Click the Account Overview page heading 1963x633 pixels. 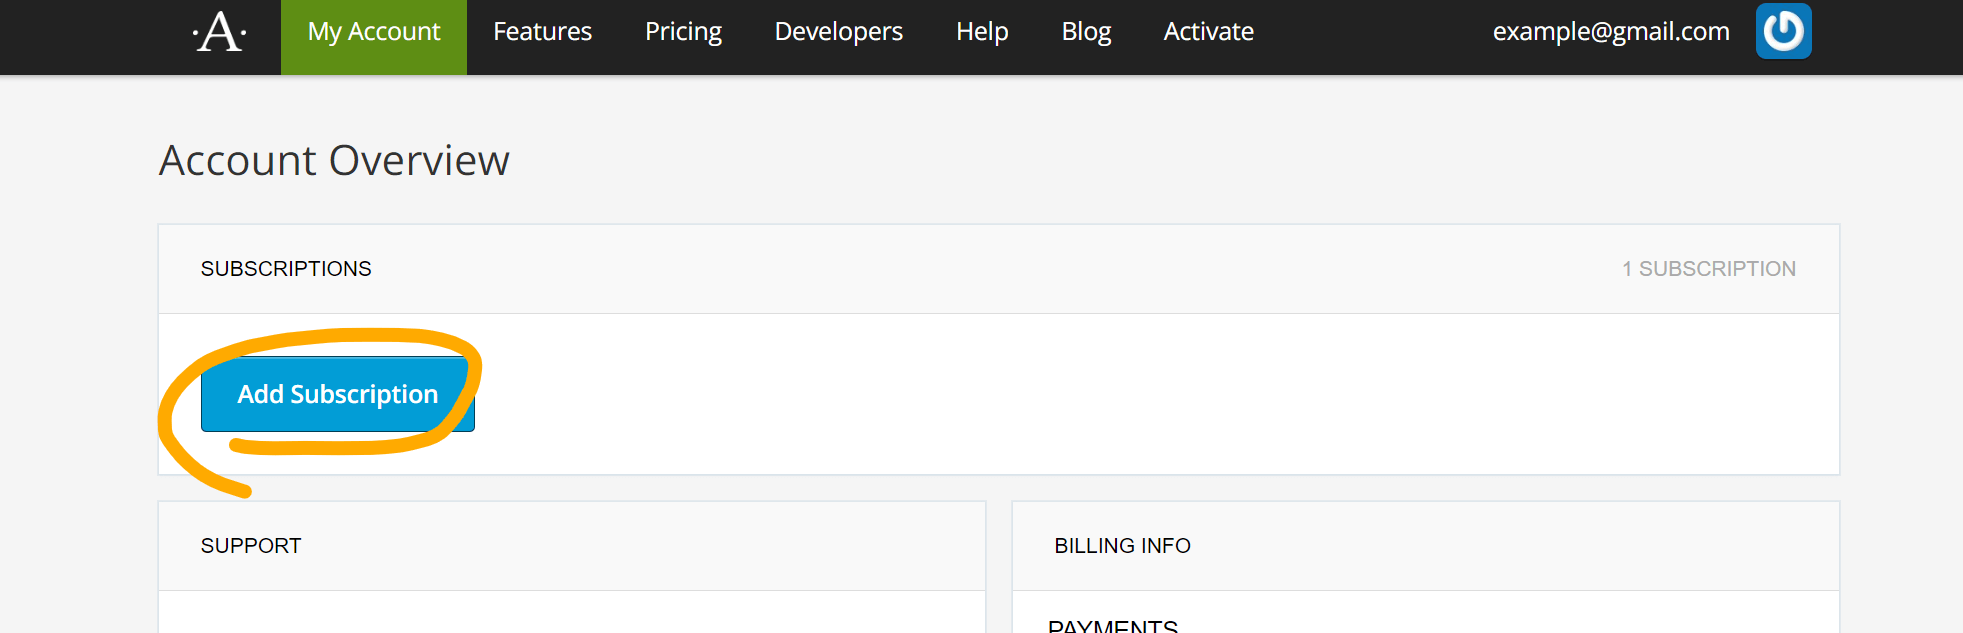coord(334,161)
